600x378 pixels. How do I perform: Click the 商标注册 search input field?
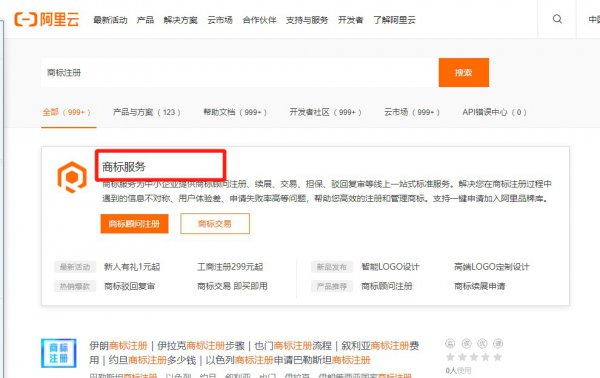tap(240, 73)
